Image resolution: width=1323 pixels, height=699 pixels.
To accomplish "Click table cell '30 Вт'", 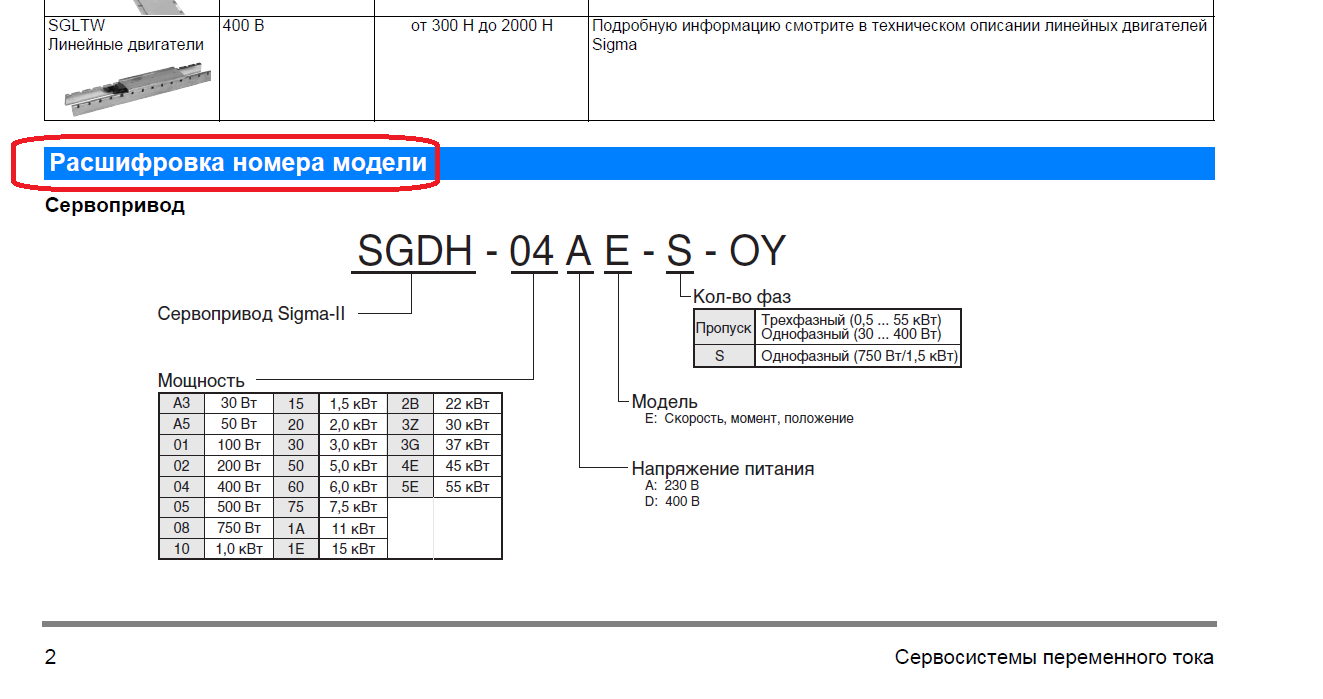I will (240, 404).
